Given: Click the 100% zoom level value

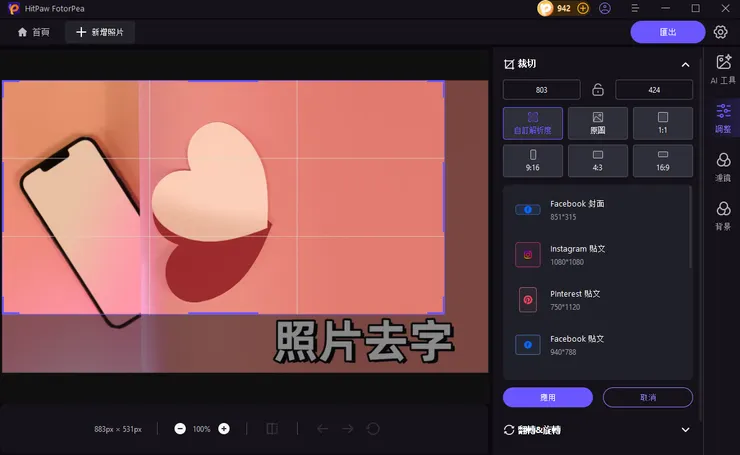Looking at the screenshot, I should (x=202, y=429).
